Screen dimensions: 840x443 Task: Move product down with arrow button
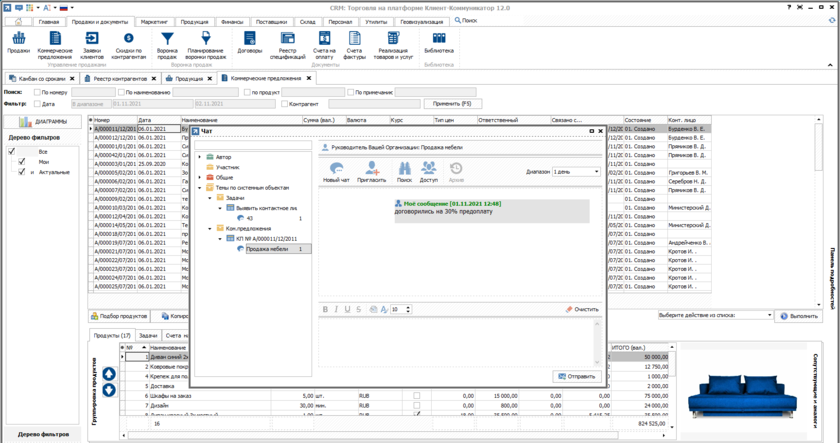tap(109, 390)
